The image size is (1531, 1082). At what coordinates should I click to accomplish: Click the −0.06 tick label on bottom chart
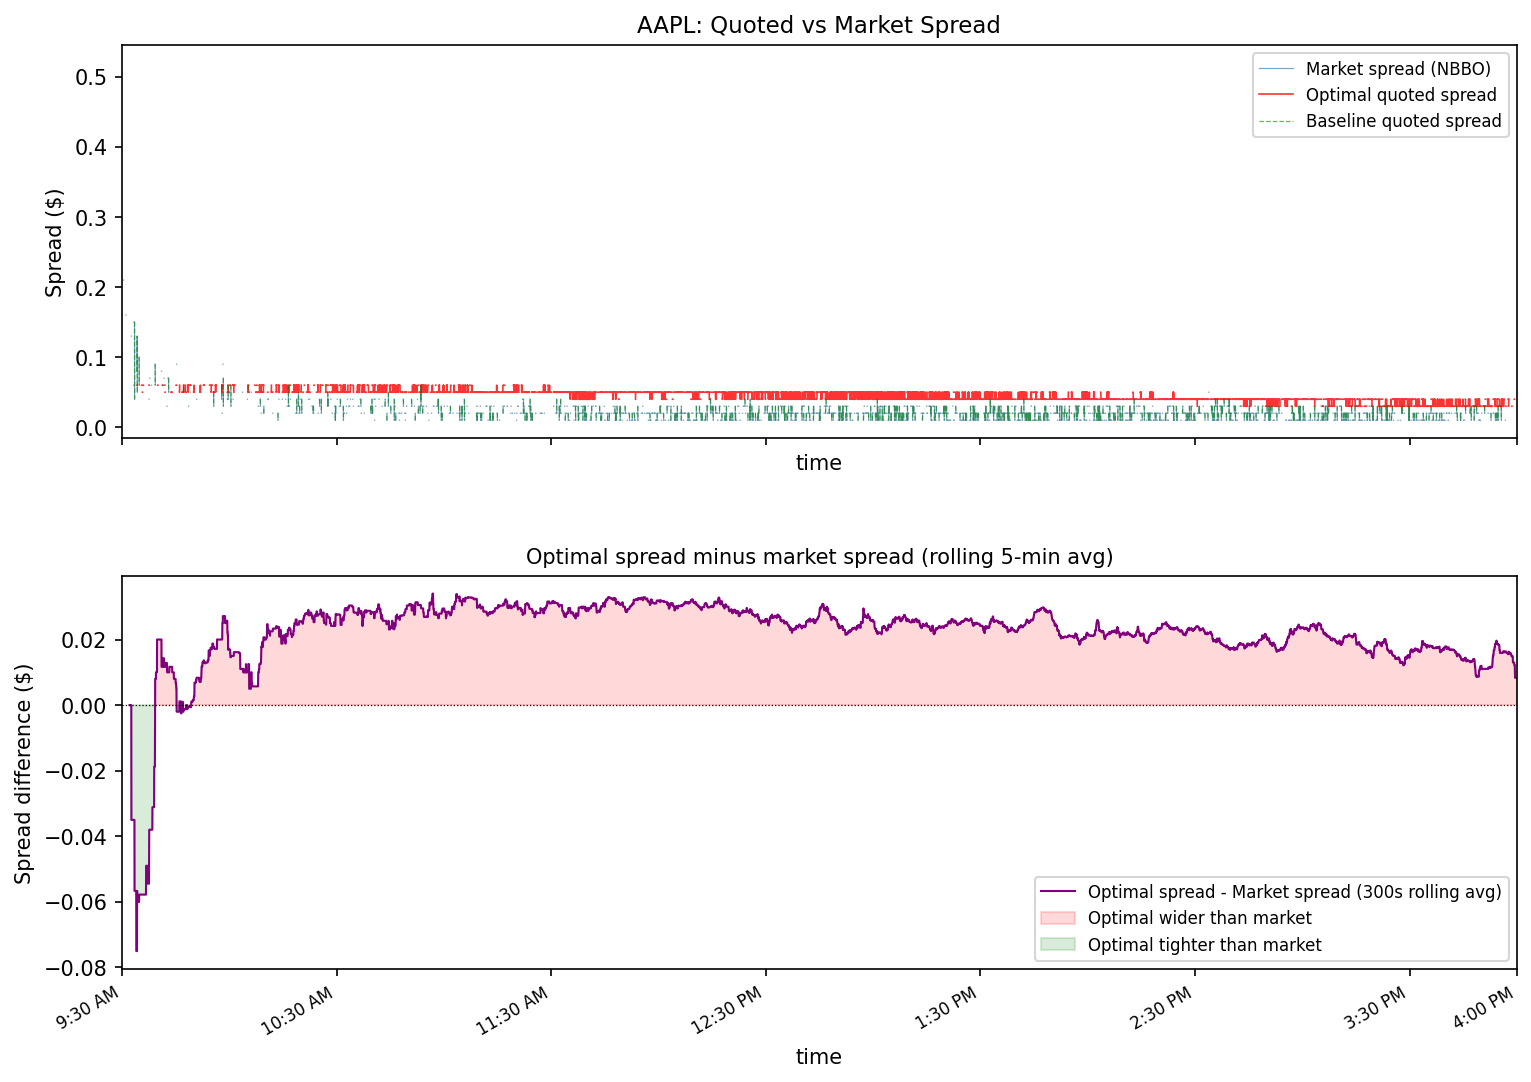77,903
